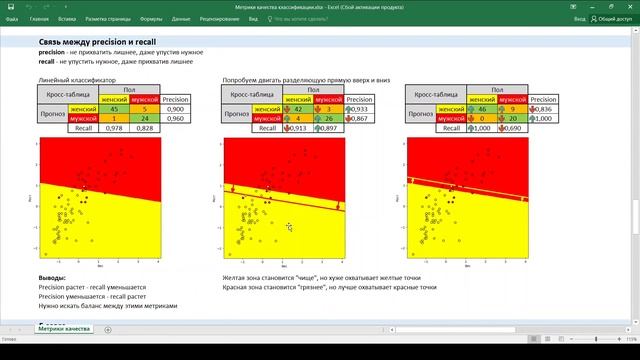Click the zoom slider handle

tap(596, 339)
